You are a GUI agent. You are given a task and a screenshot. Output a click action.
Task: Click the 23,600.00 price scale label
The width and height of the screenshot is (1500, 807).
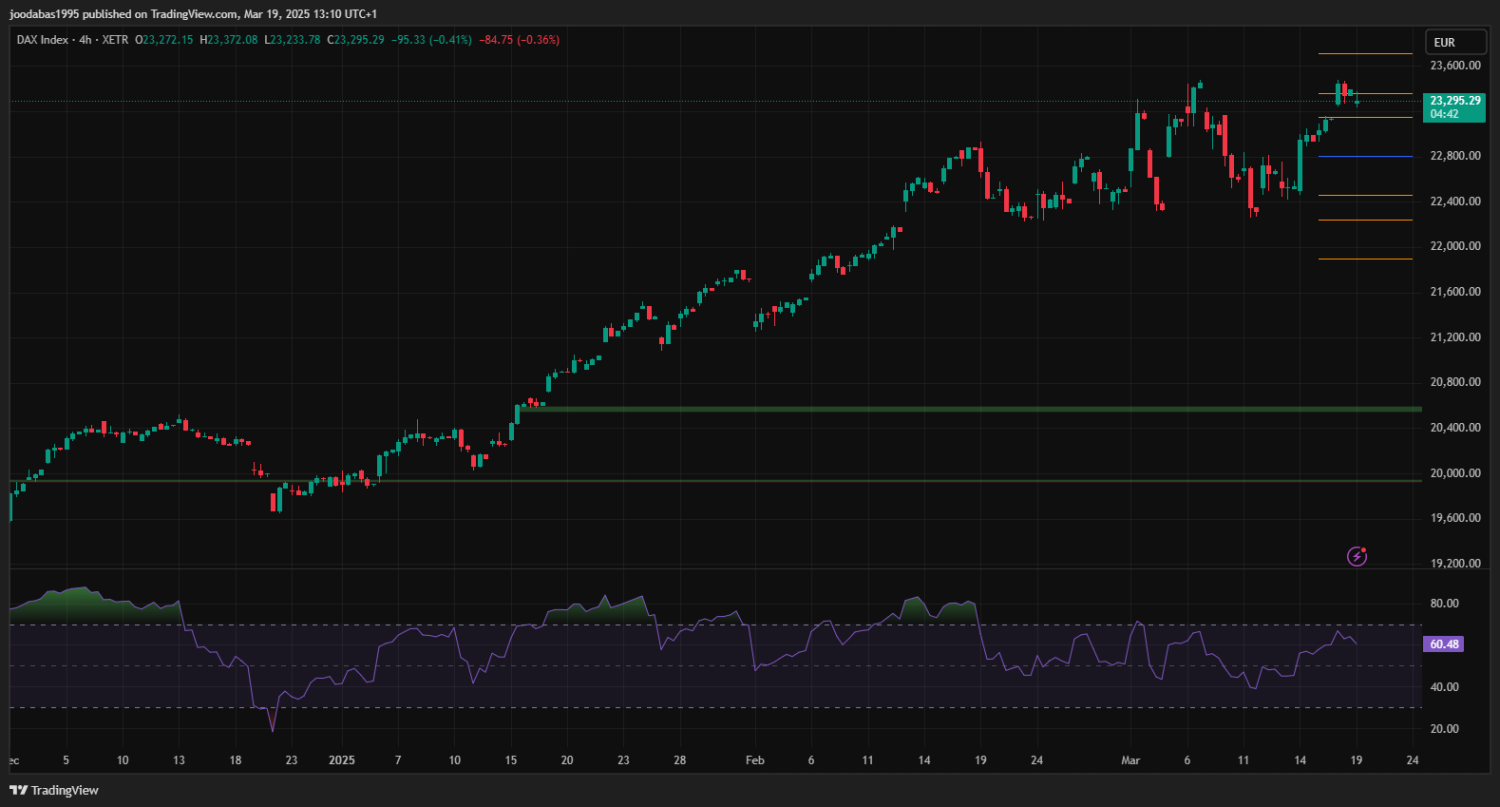pyautogui.click(x=1455, y=66)
